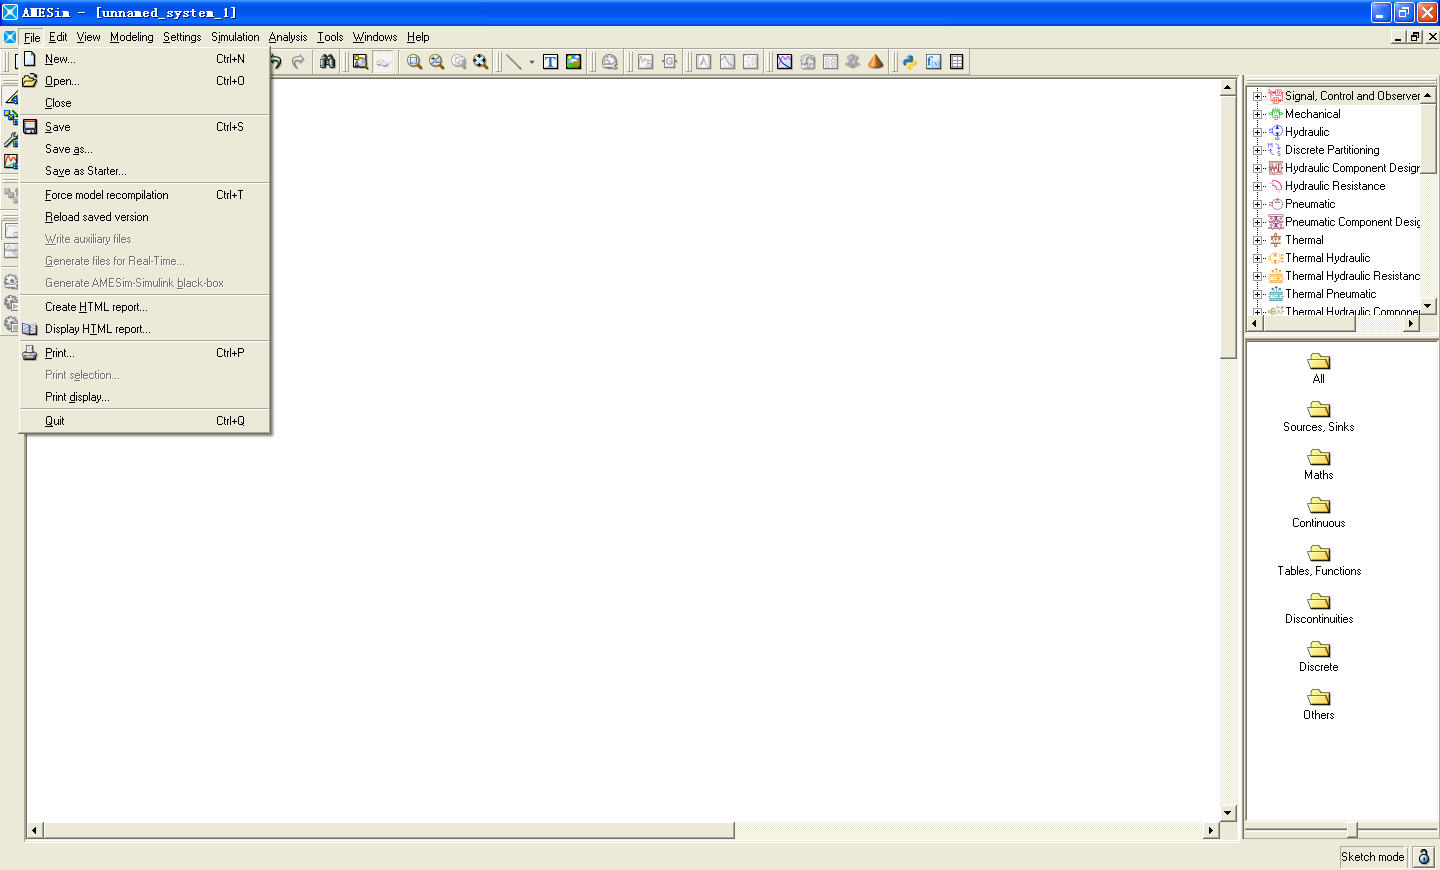Image resolution: width=1440 pixels, height=870 pixels.
Task: Click the canvas horizontal scrollbar thumb
Action: pos(388,830)
